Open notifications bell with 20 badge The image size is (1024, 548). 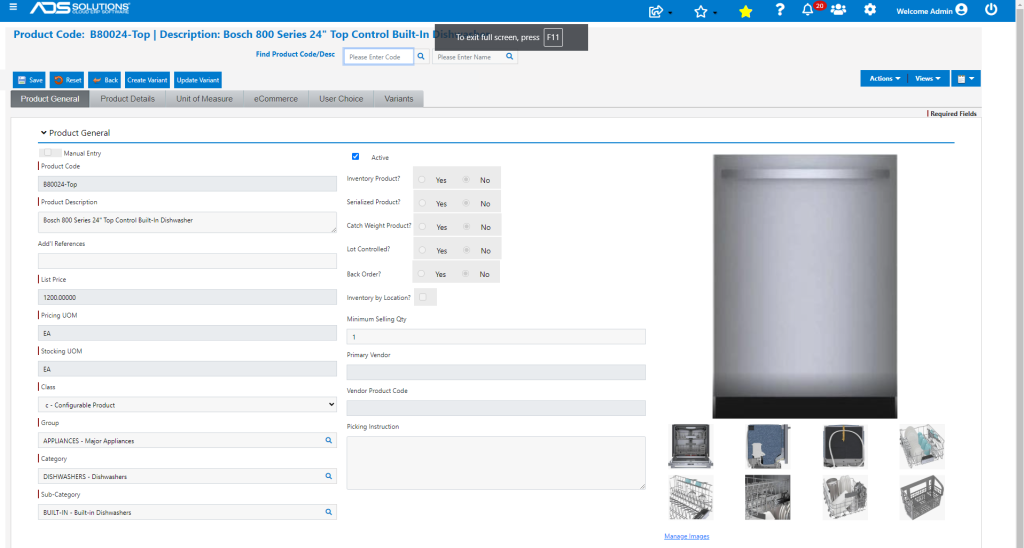coord(808,10)
